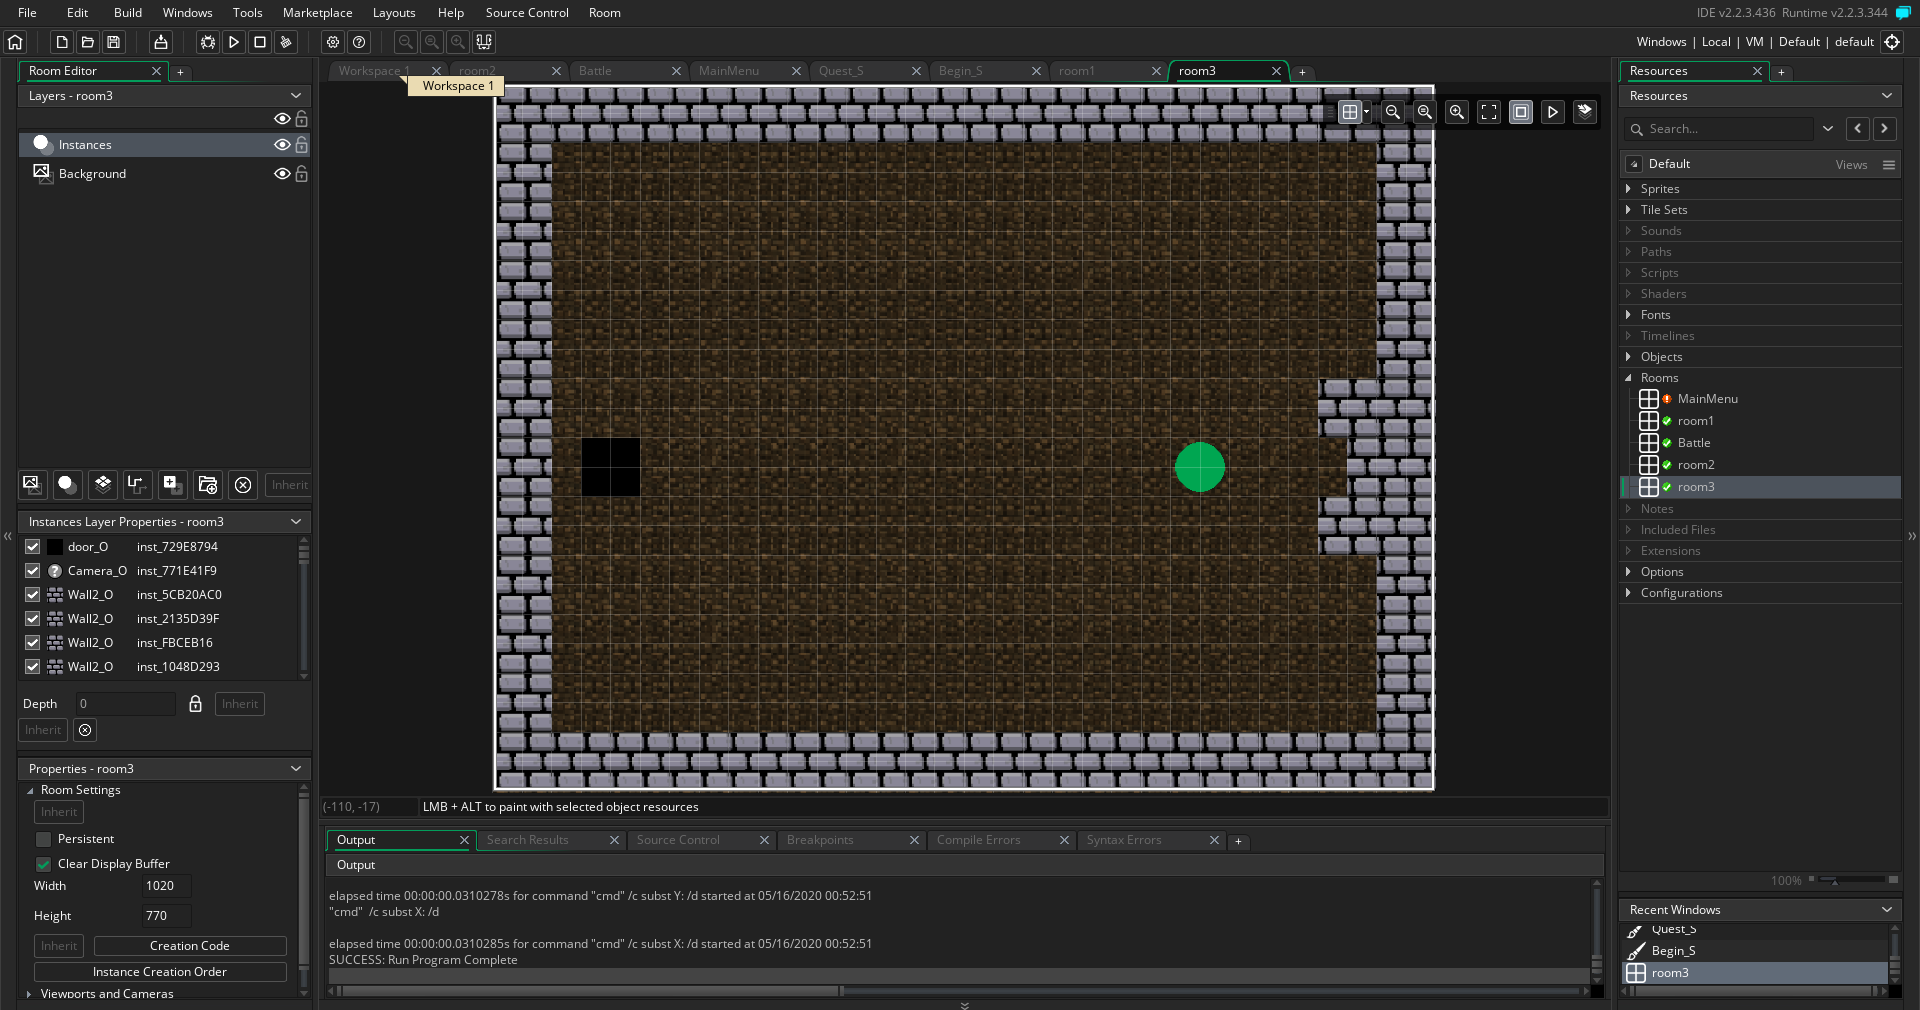Screen dimensions: 1920x1010
Task: Collapse the Rooms folder in Resources
Action: [1628, 378]
